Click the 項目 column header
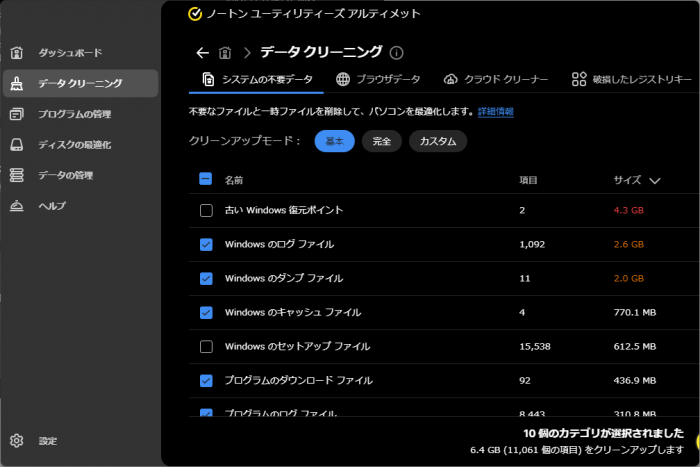The height and width of the screenshot is (467, 700). 528,180
